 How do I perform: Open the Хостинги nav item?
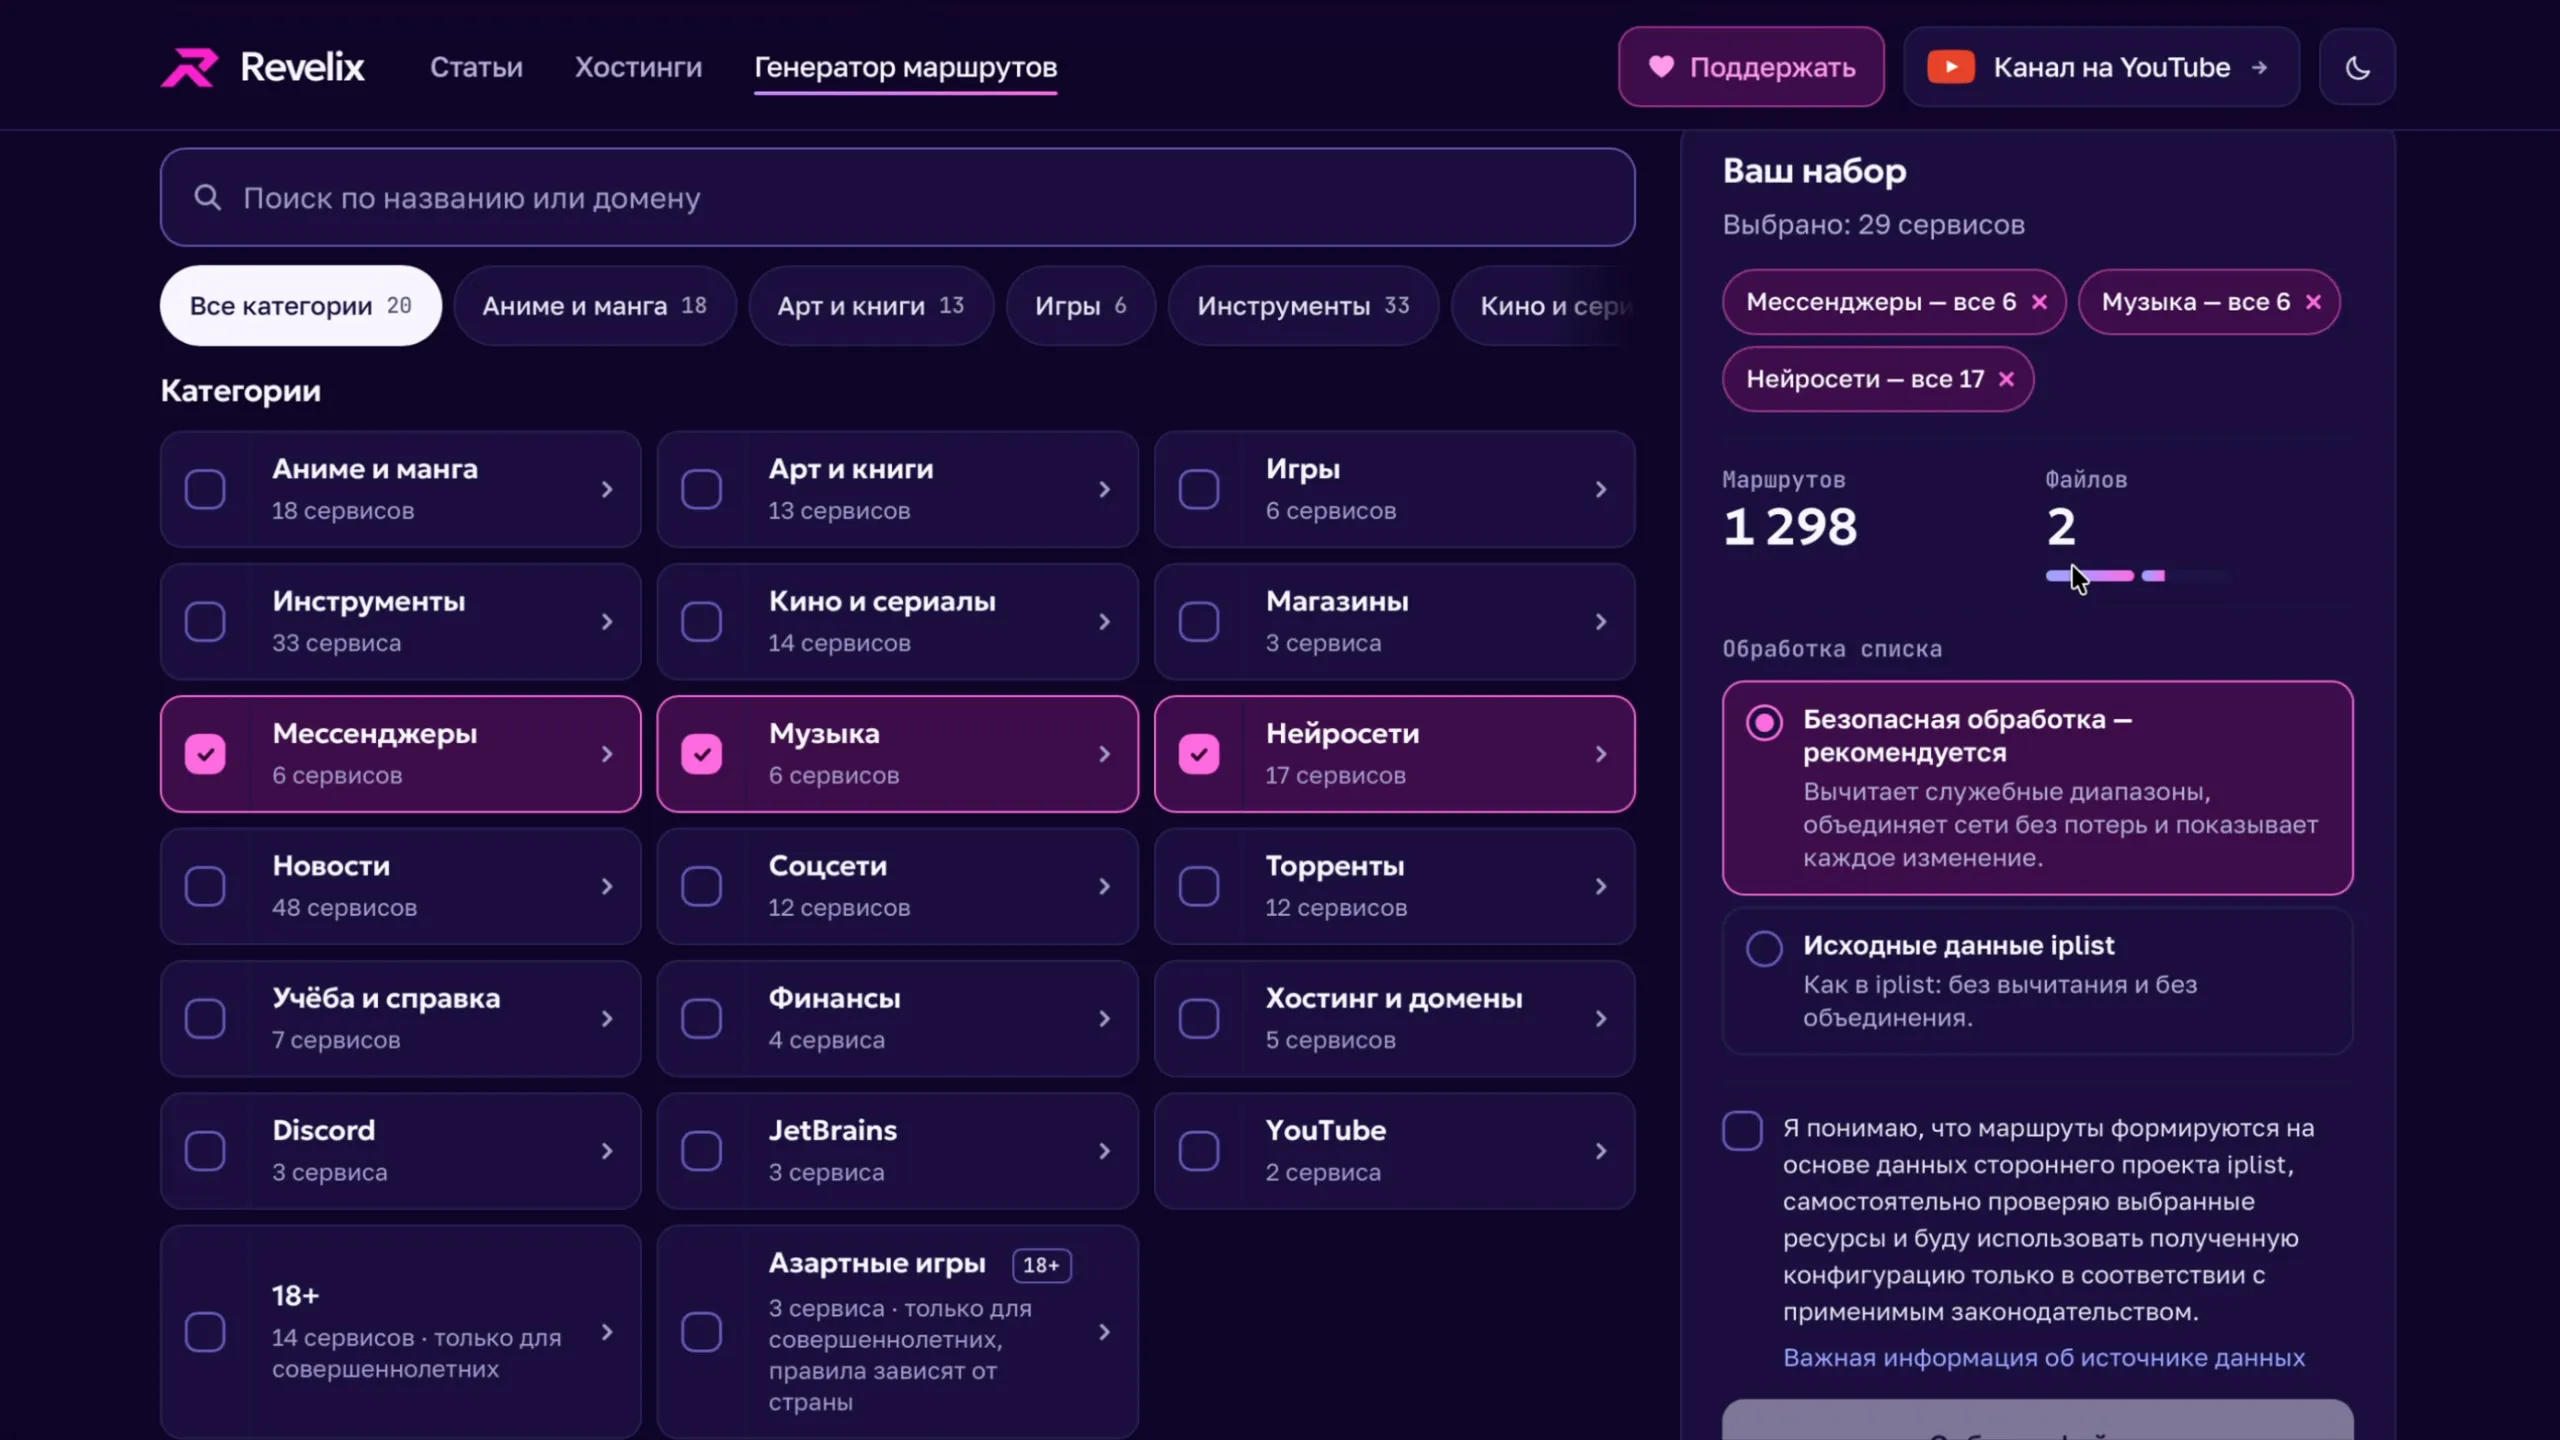[638, 67]
